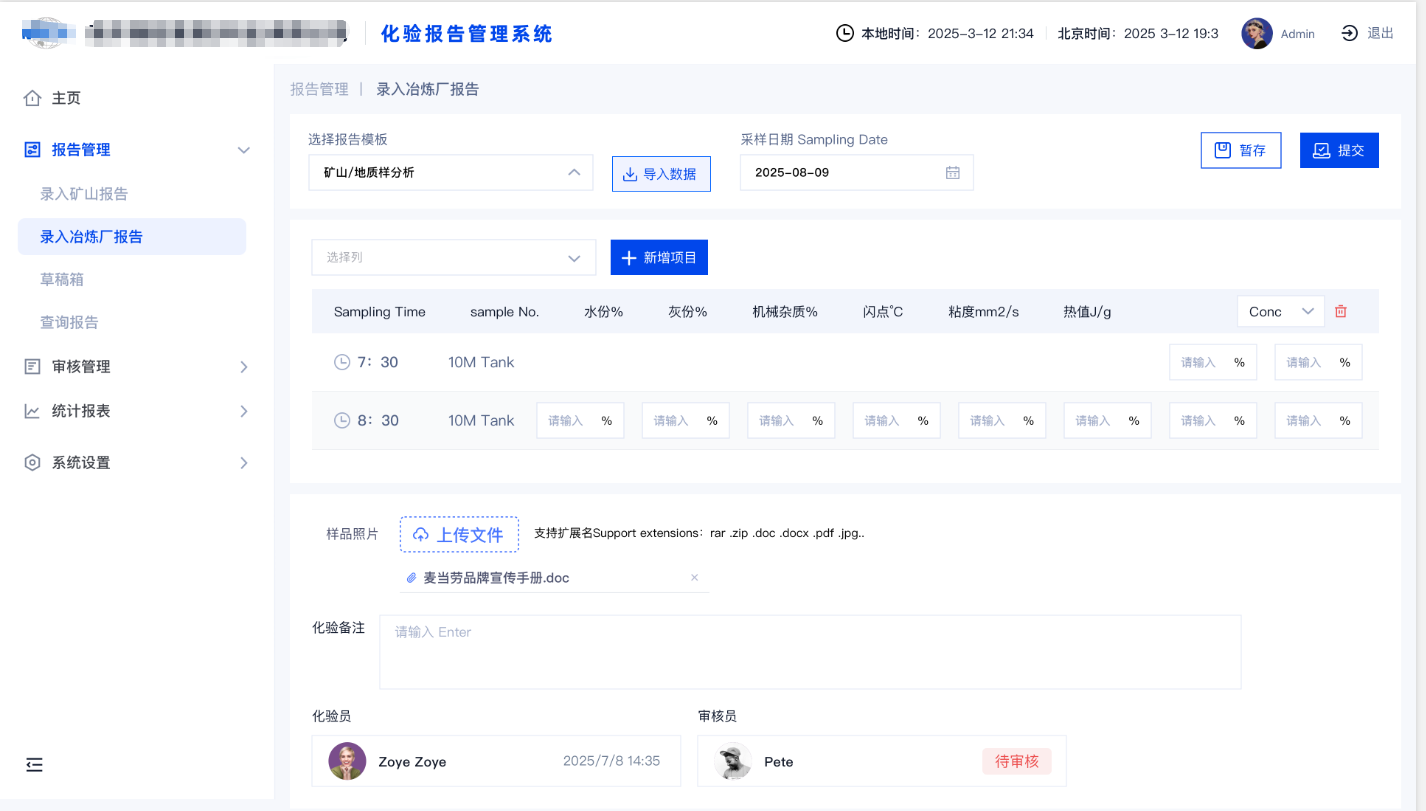This screenshot has width=1426, height=811.
Task: Click the 提交 submit button
Action: tap(1339, 150)
